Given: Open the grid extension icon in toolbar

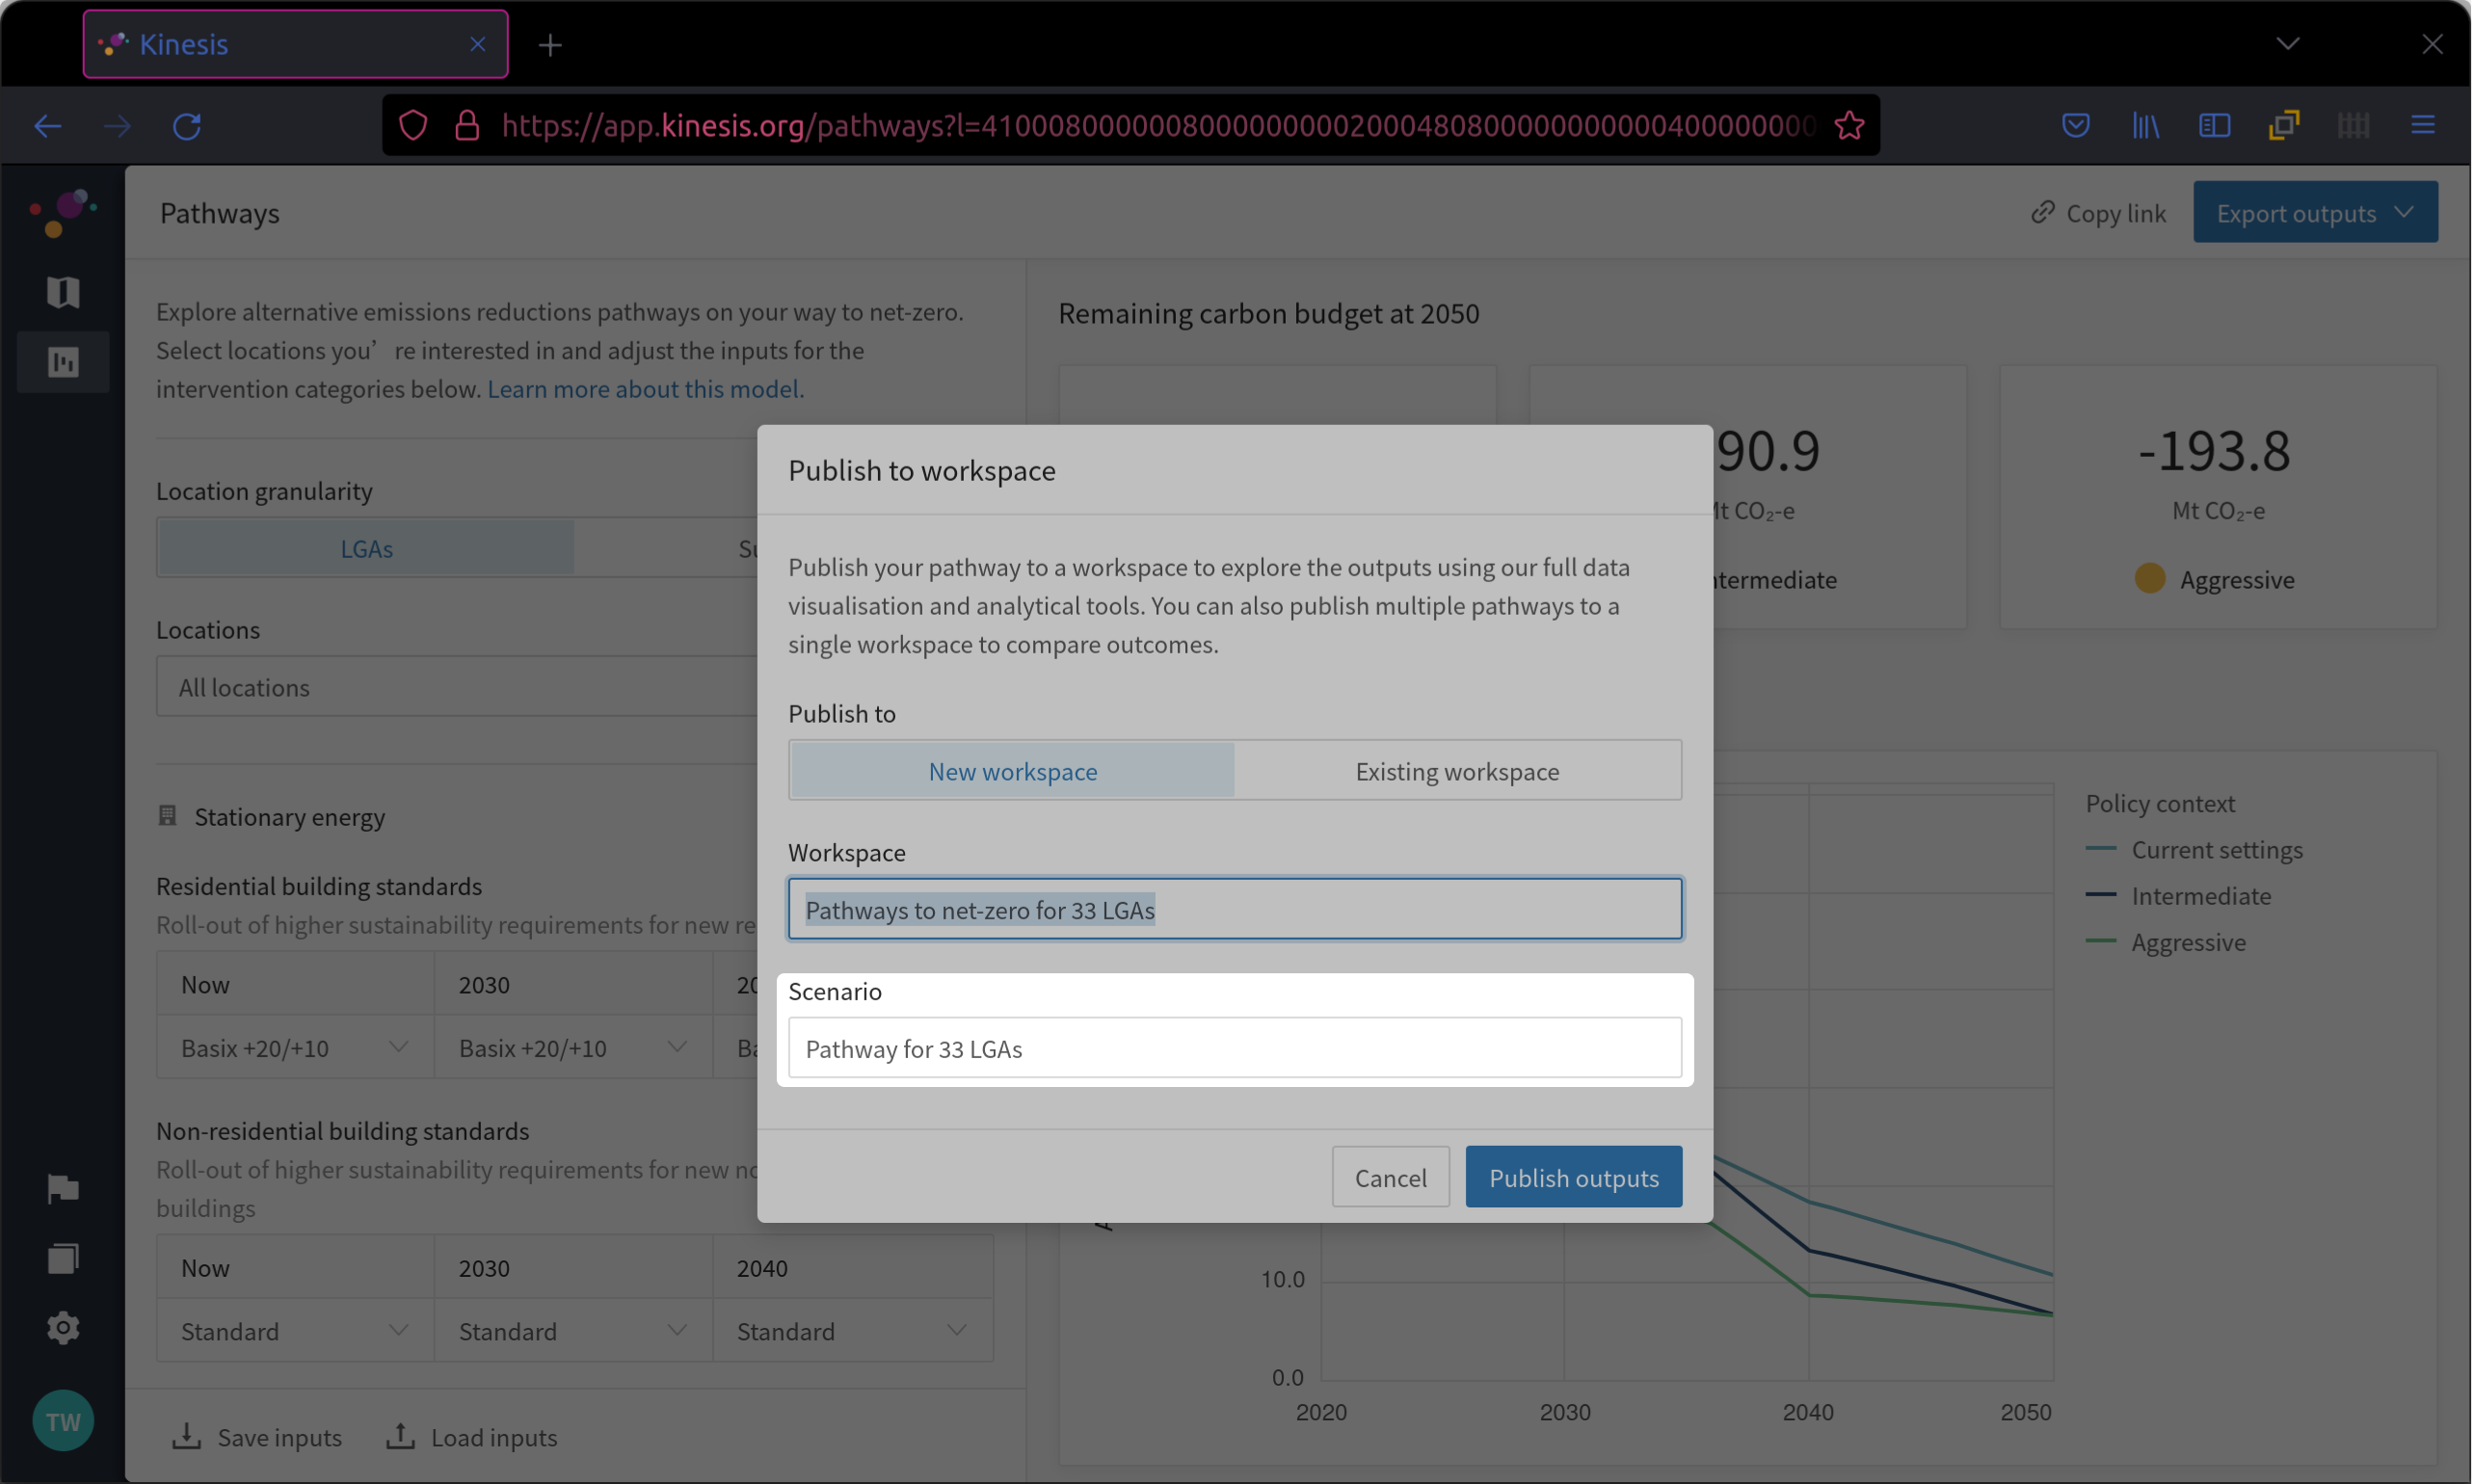Looking at the screenshot, I should [2354, 126].
